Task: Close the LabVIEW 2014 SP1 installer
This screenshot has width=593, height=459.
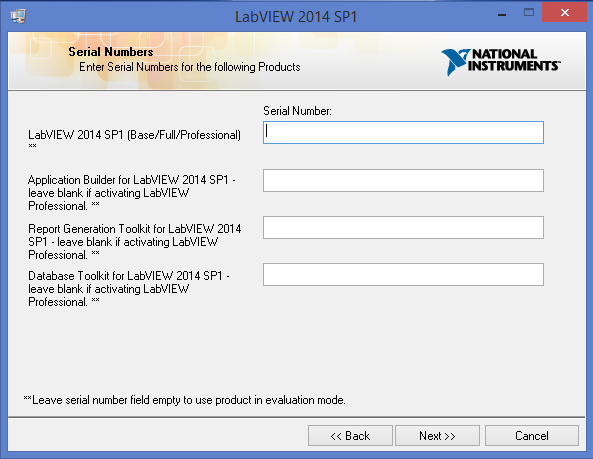Action: tap(564, 12)
